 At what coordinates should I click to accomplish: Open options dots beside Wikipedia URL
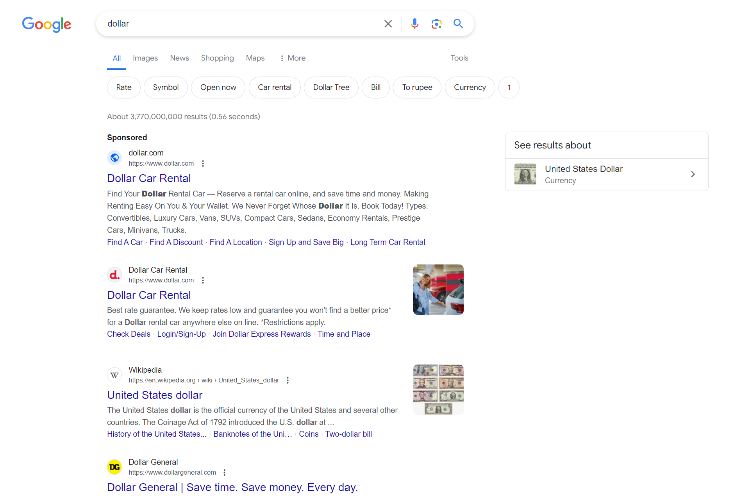(287, 381)
